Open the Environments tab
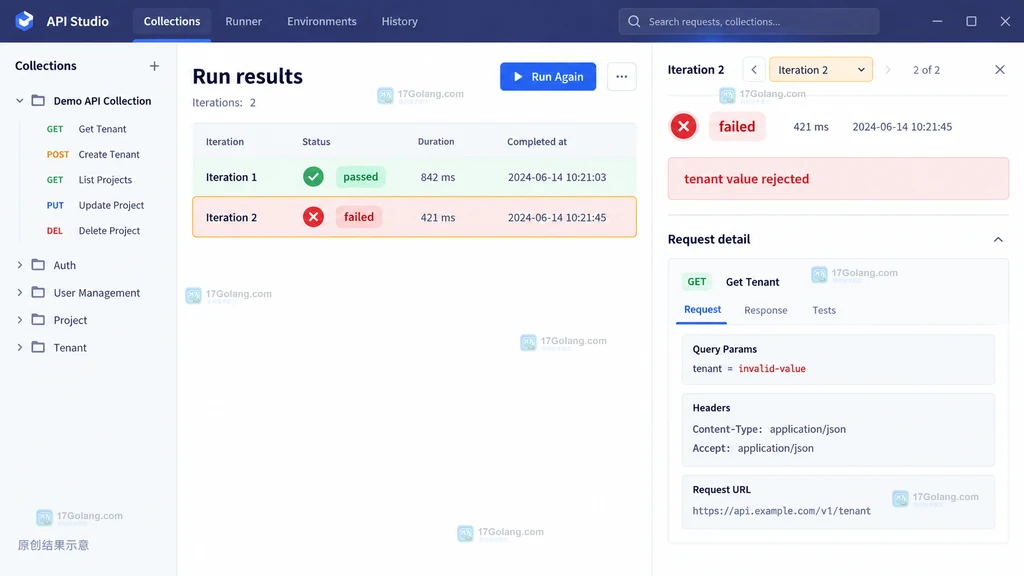 click(322, 22)
